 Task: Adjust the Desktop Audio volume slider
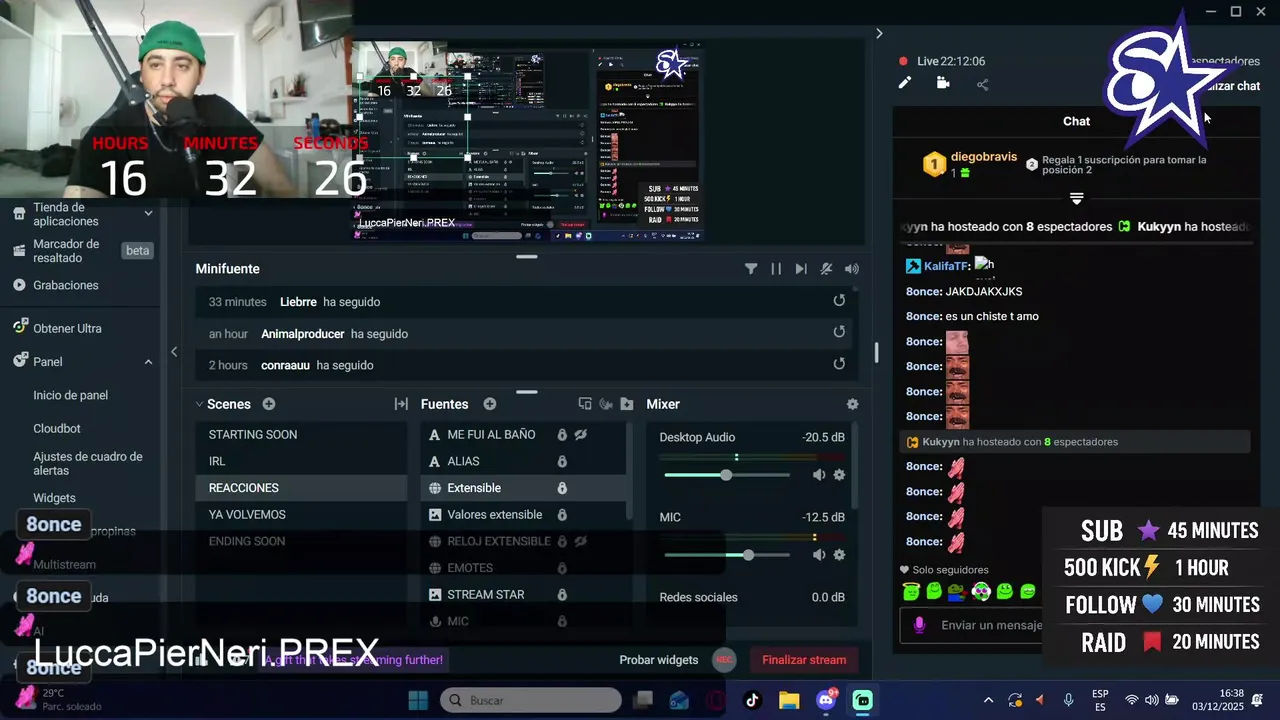click(x=727, y=475)
